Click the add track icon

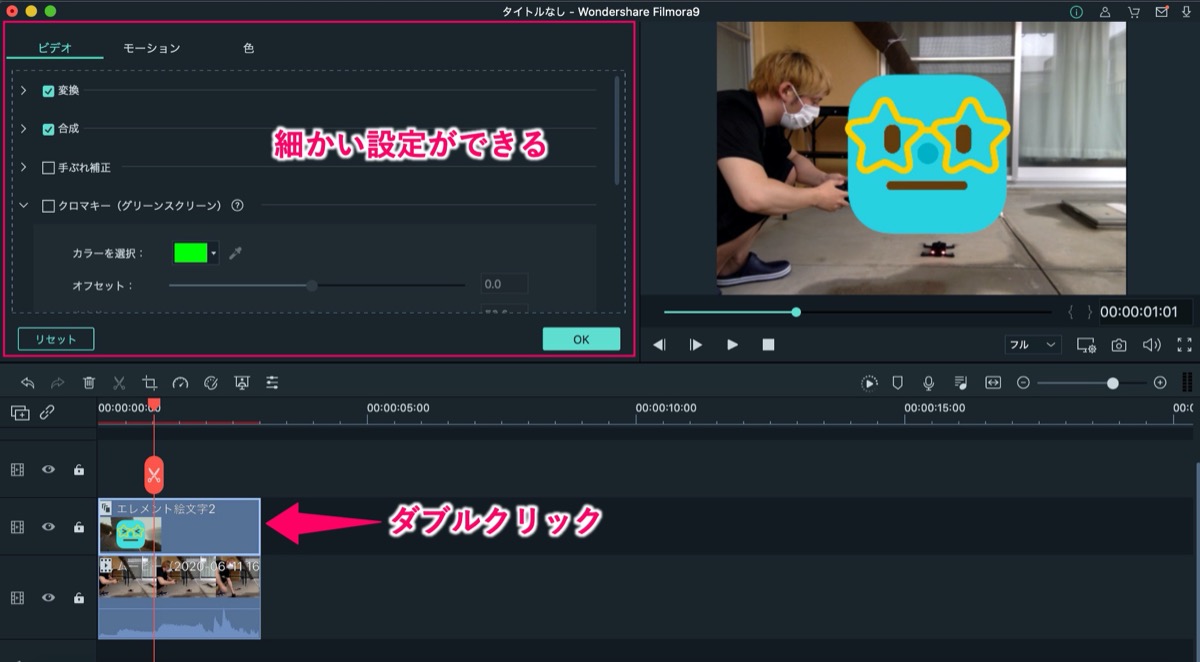[20, 412]
